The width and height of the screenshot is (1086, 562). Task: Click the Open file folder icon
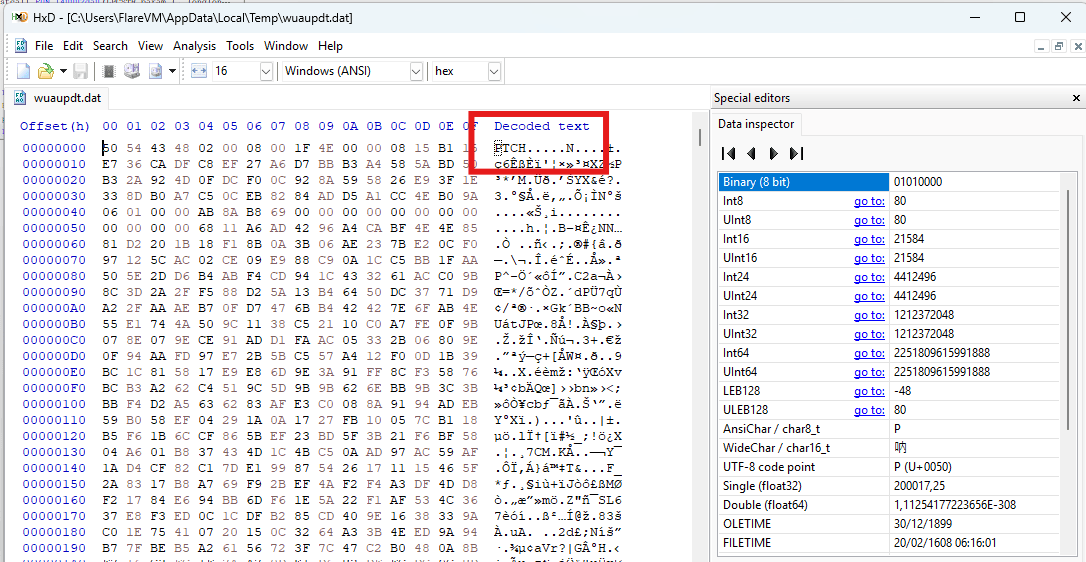tap(46, 71)
